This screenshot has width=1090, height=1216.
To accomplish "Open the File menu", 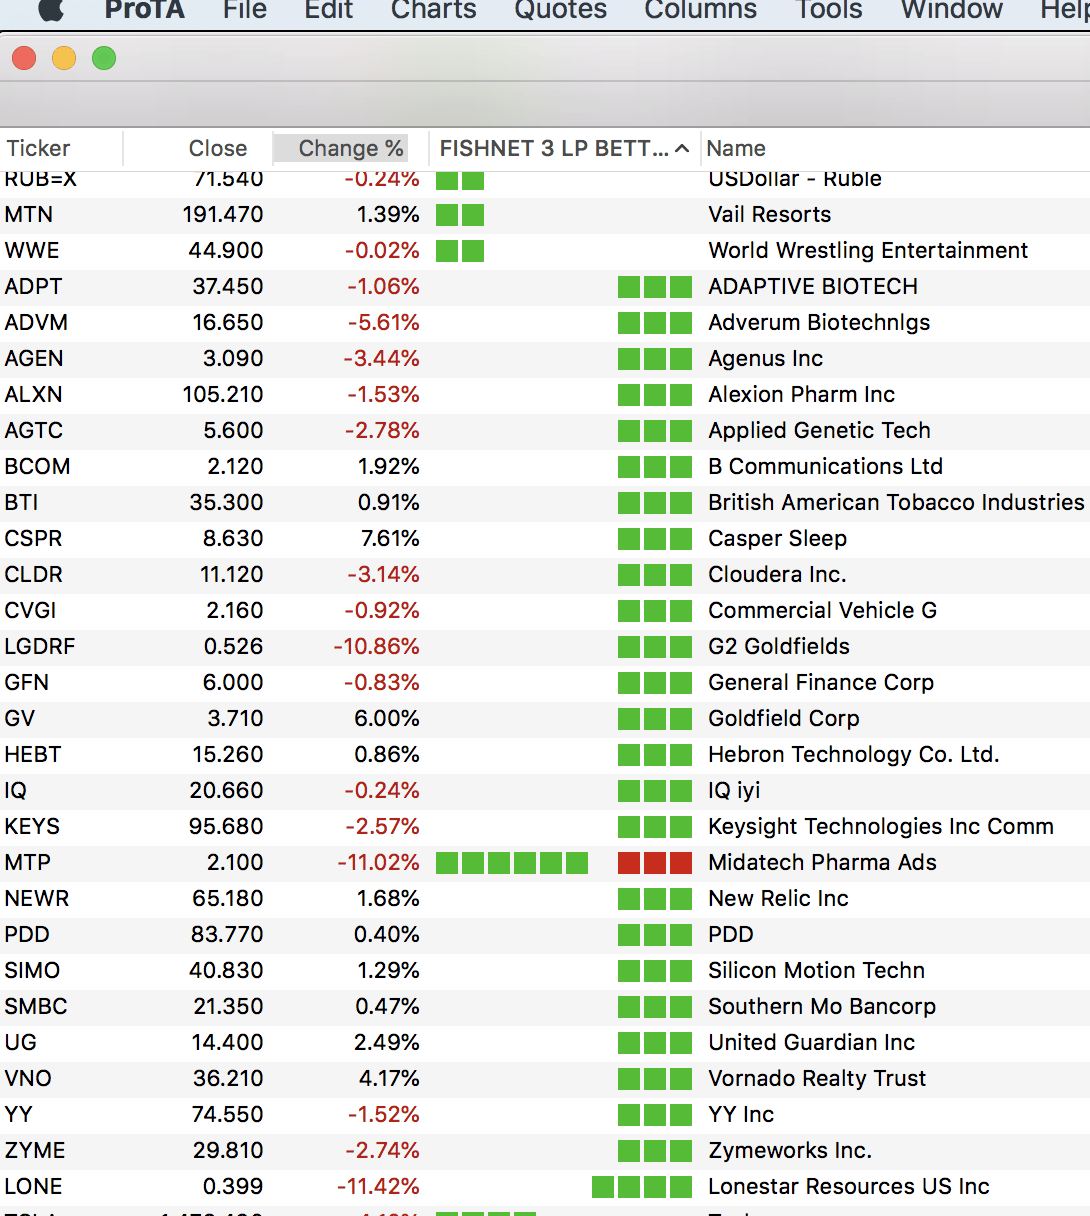I will [245, 10].
